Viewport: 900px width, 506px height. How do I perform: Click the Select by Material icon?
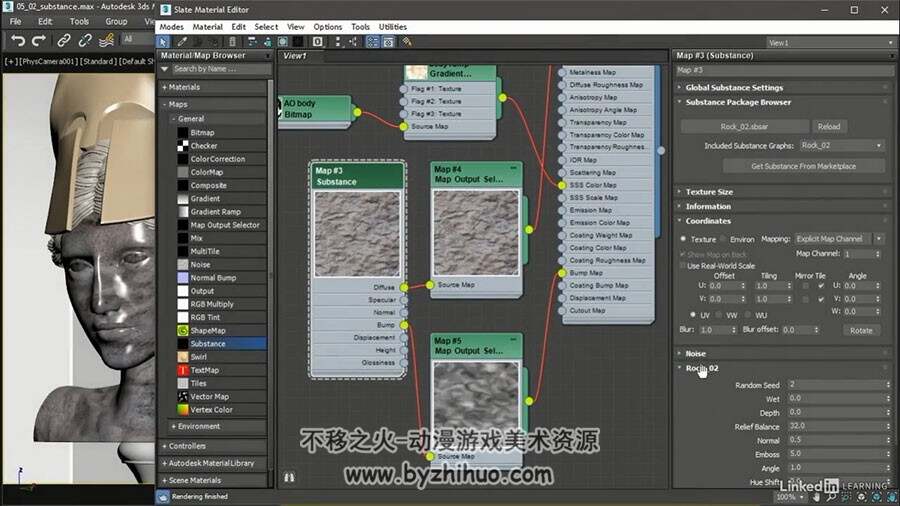[x=407, y=42]
